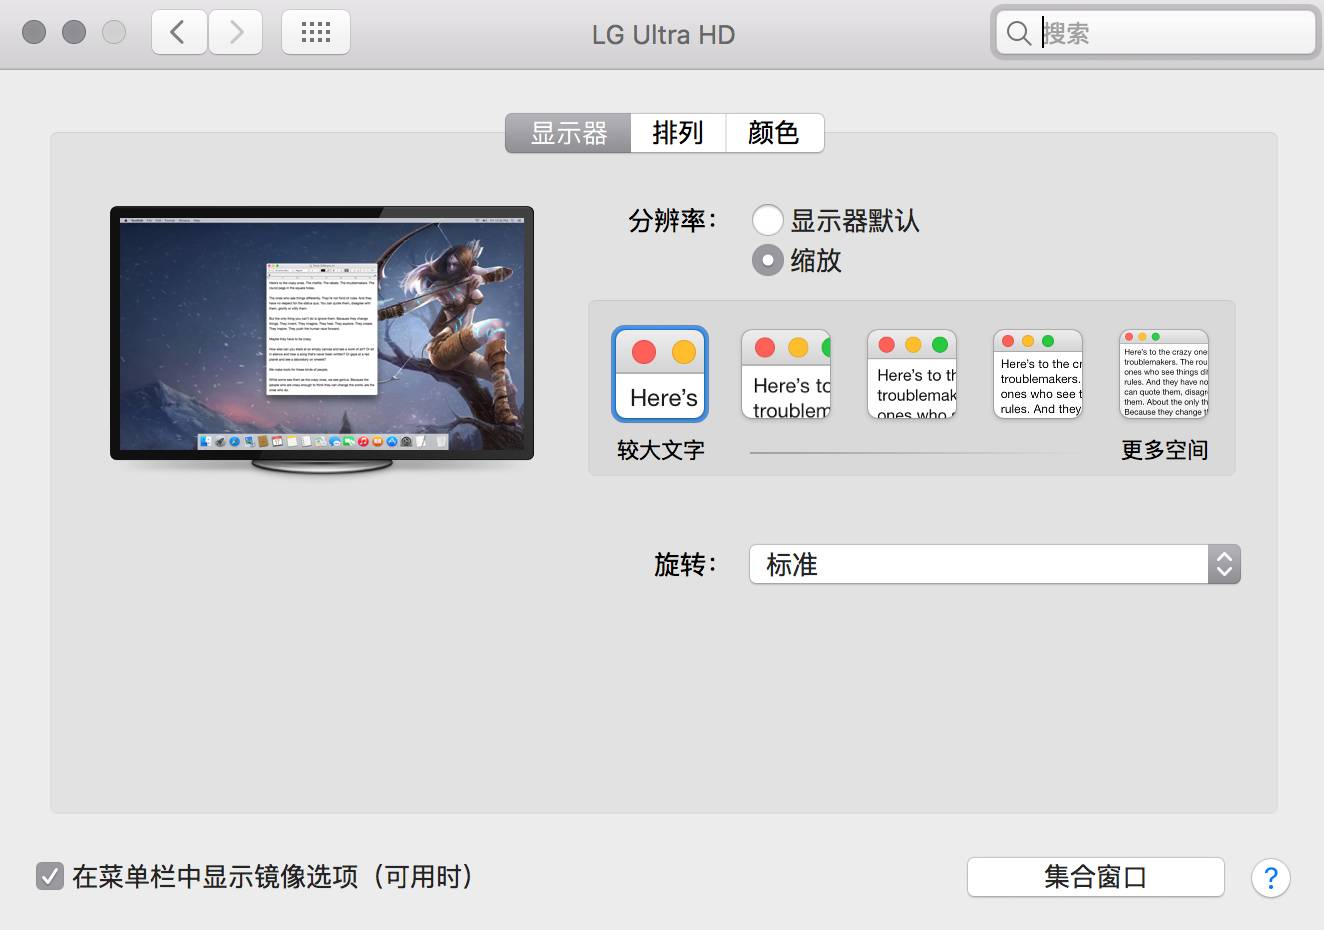The image size is (1324, 930).
Task: Switch to the 显示器 tab
Action: pyautogui.click(x=568, y=133)
